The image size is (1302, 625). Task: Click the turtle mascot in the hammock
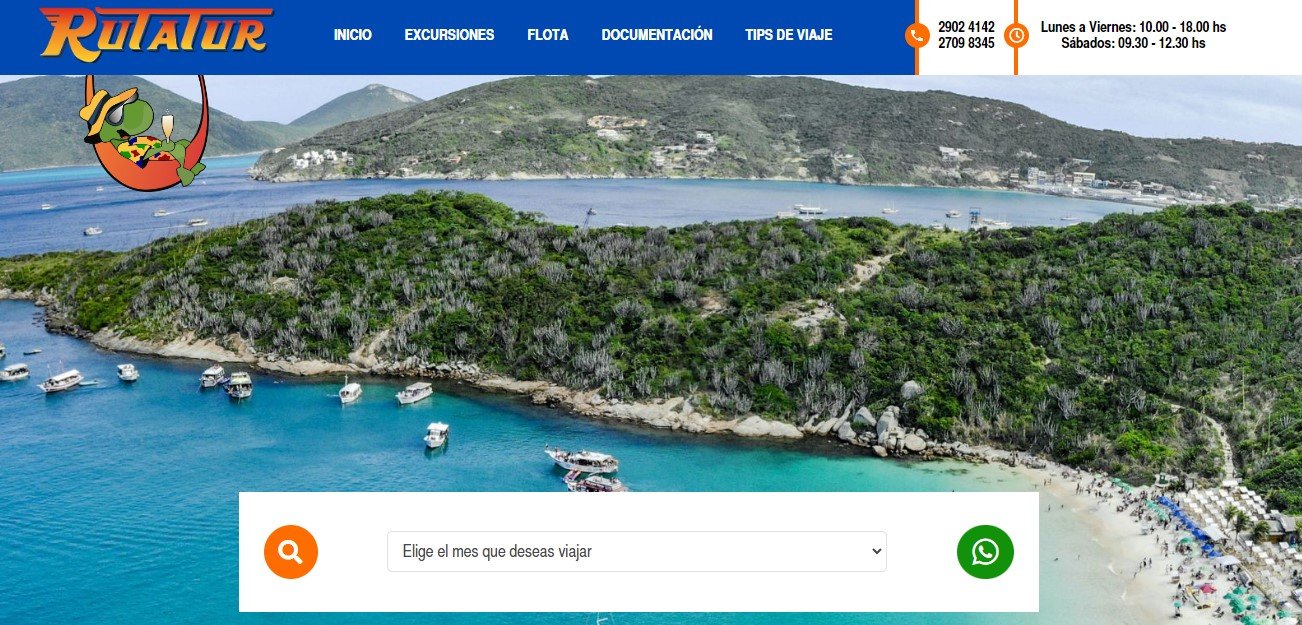[x=143, y=132]
